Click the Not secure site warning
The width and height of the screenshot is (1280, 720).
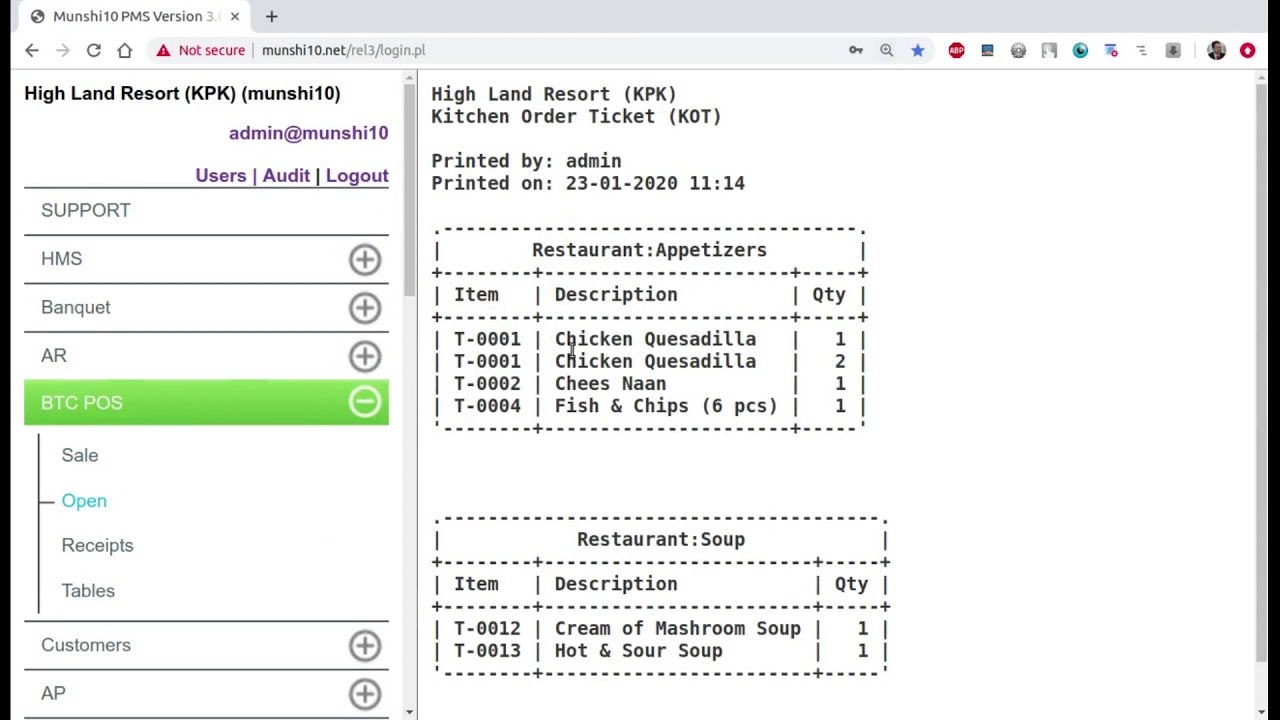point(200,50)
